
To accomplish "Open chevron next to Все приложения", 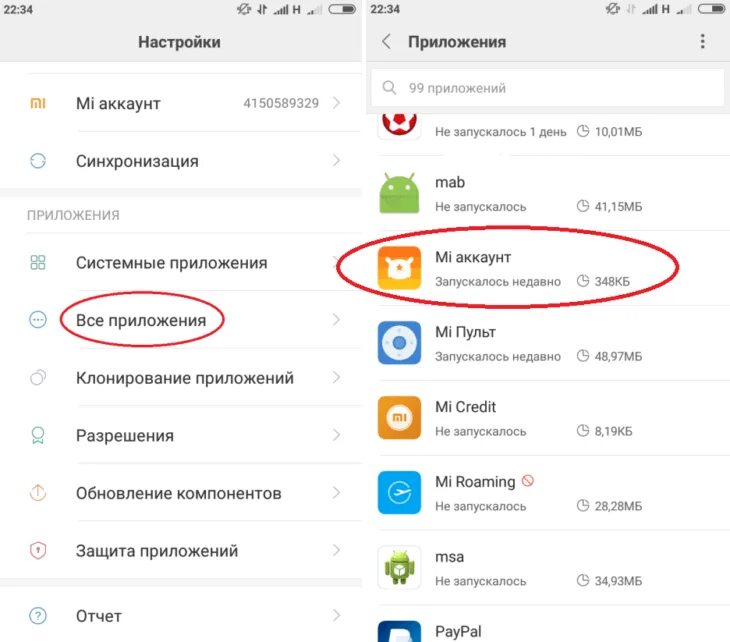I will (336, 320).
